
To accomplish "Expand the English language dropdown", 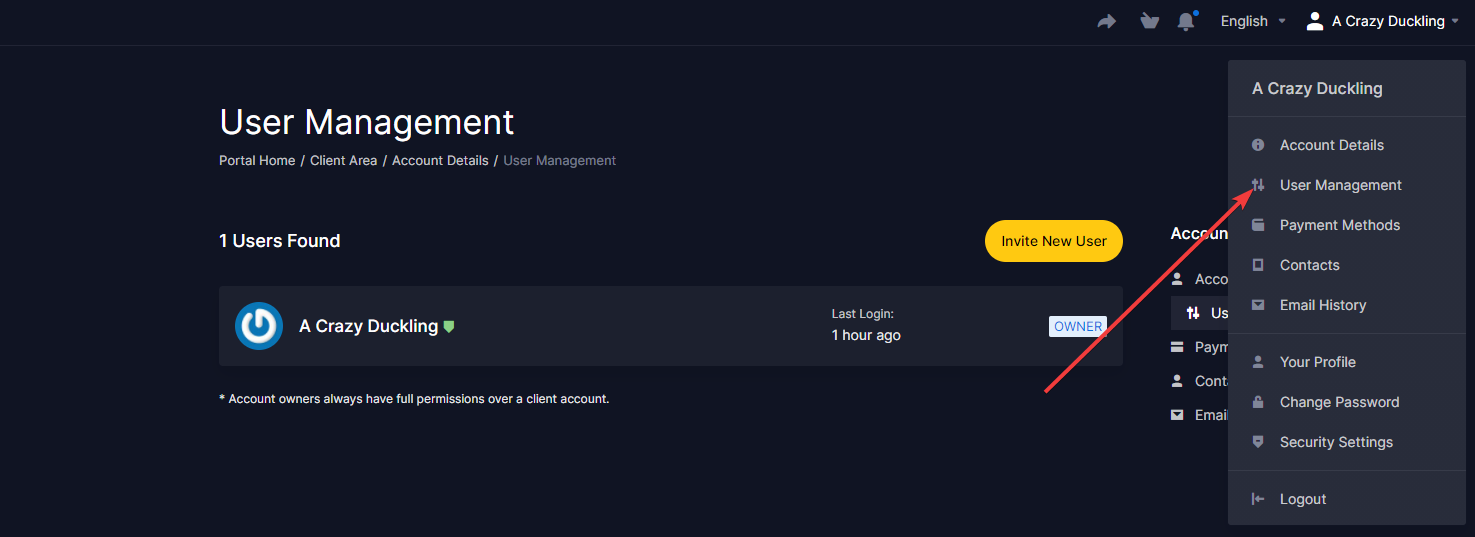I will 1252,21.
